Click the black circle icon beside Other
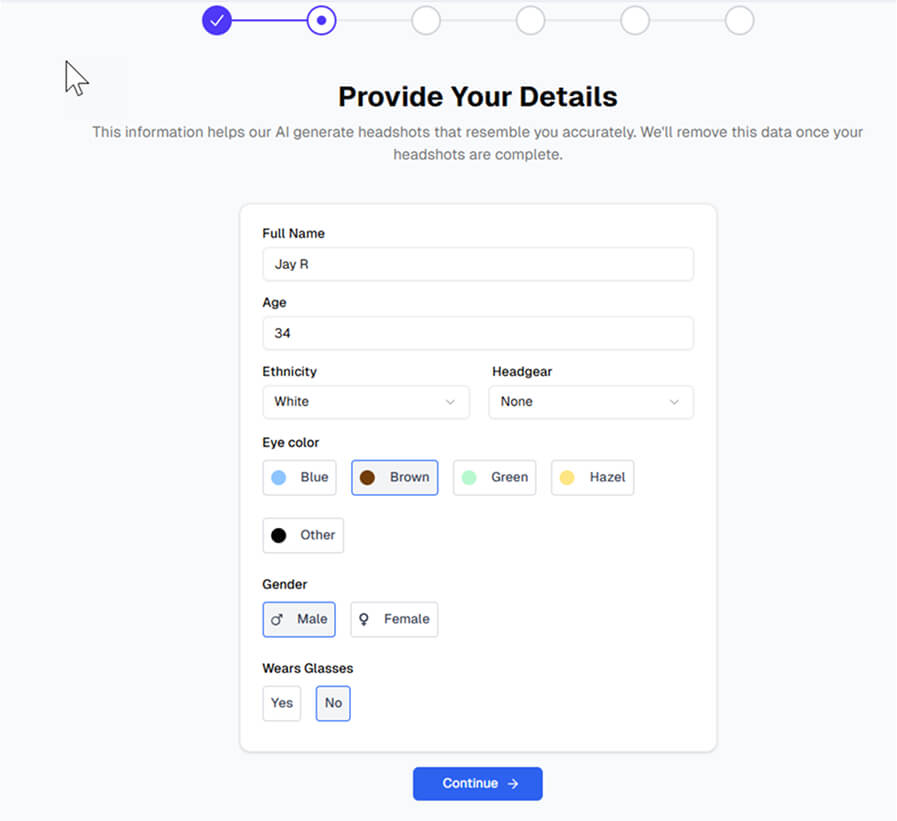 tap(282, 535)
